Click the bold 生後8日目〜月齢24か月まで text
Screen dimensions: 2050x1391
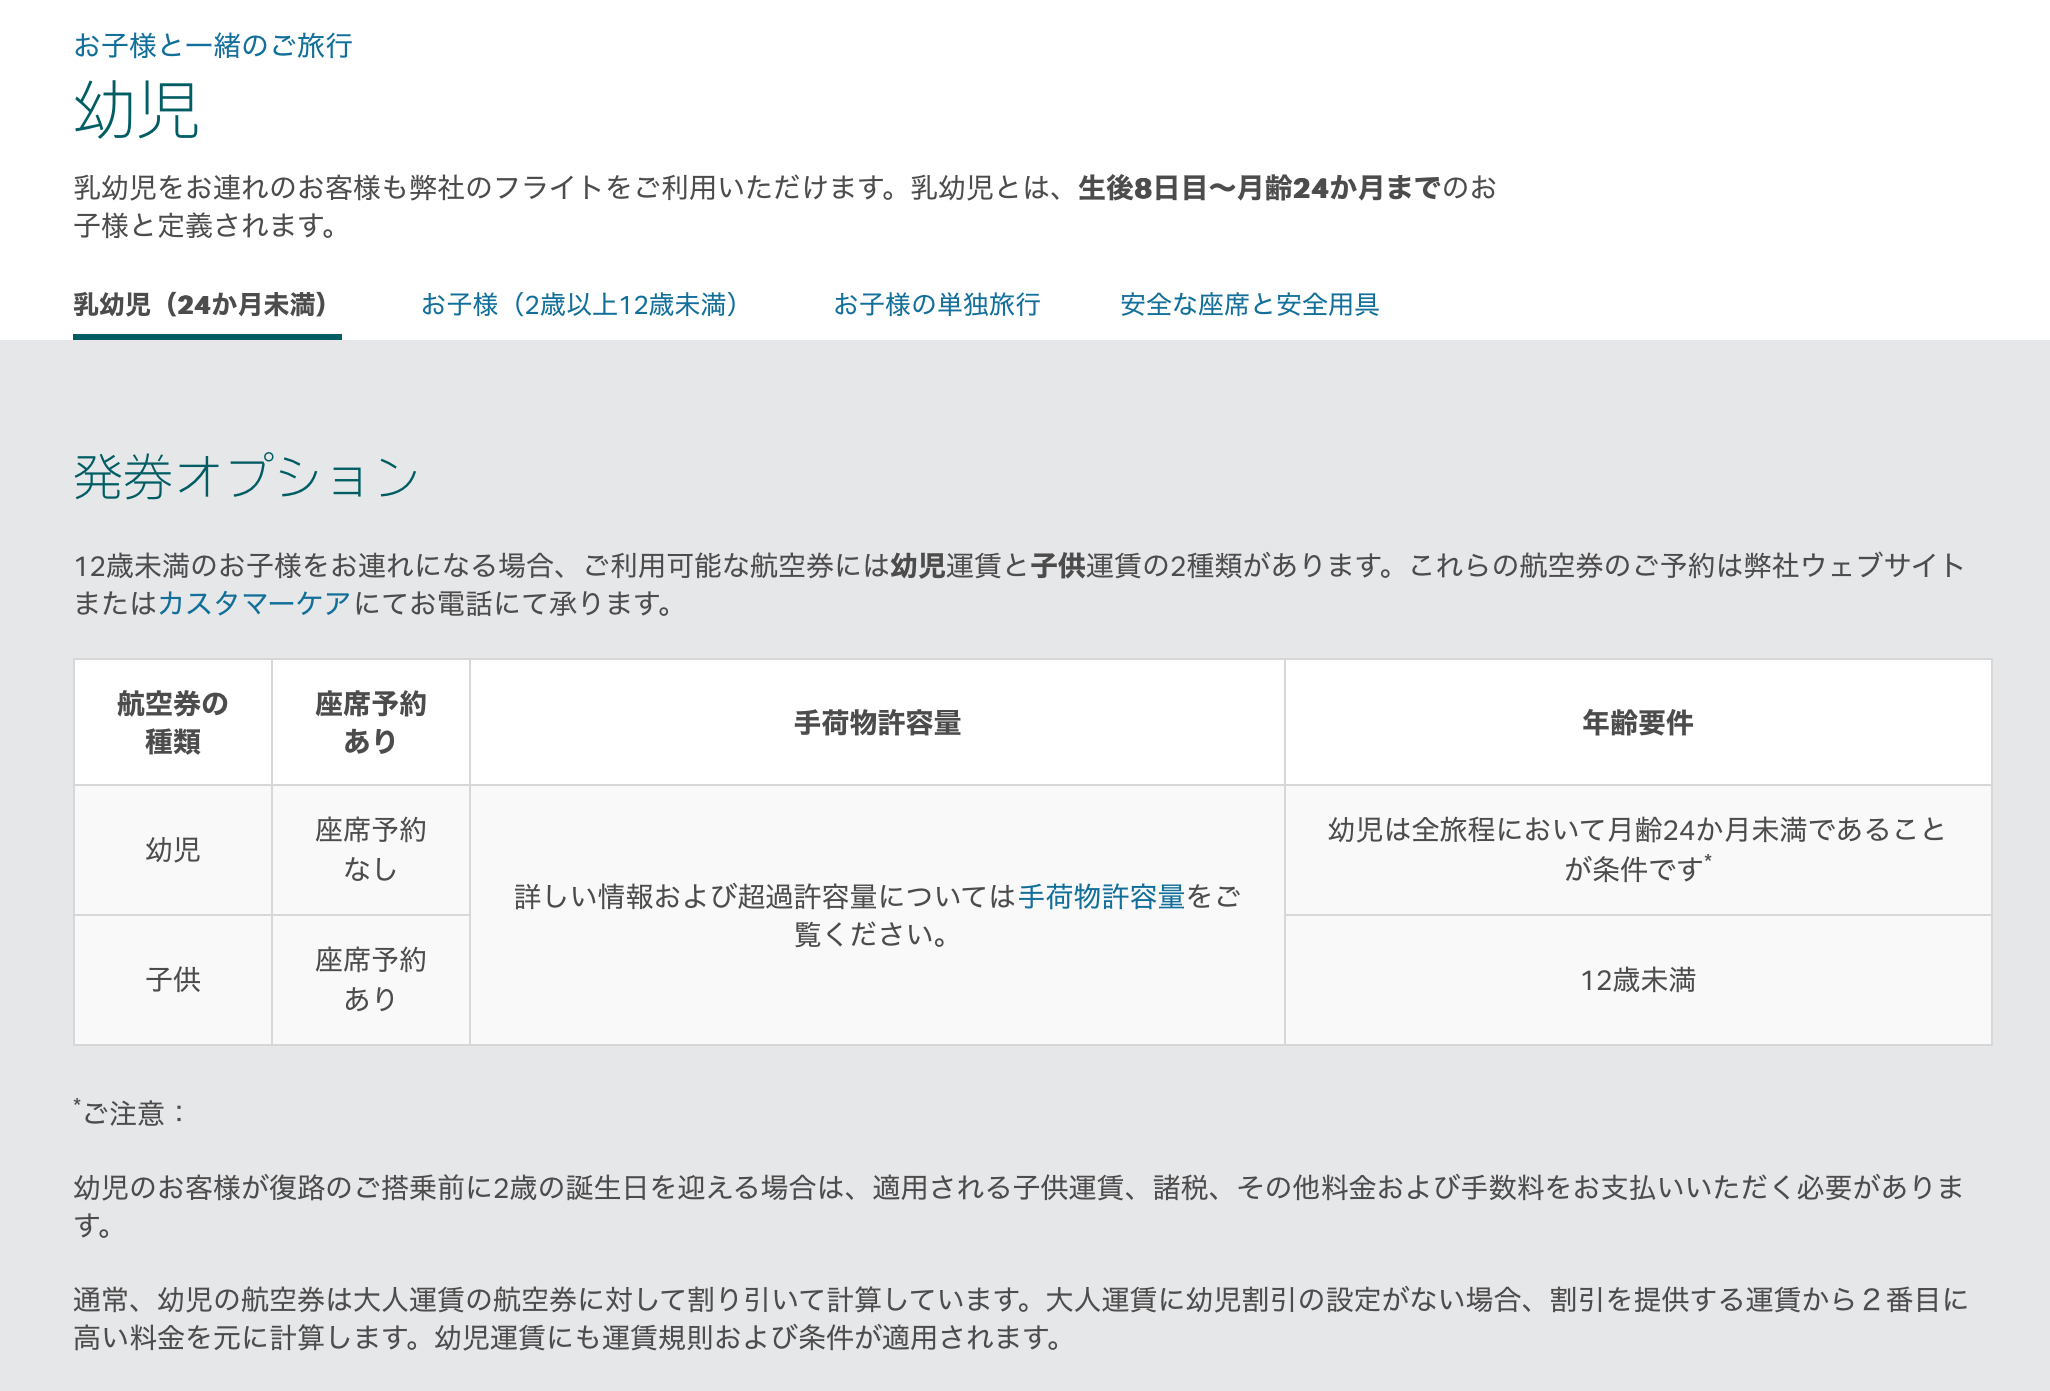coord(1258,188)
